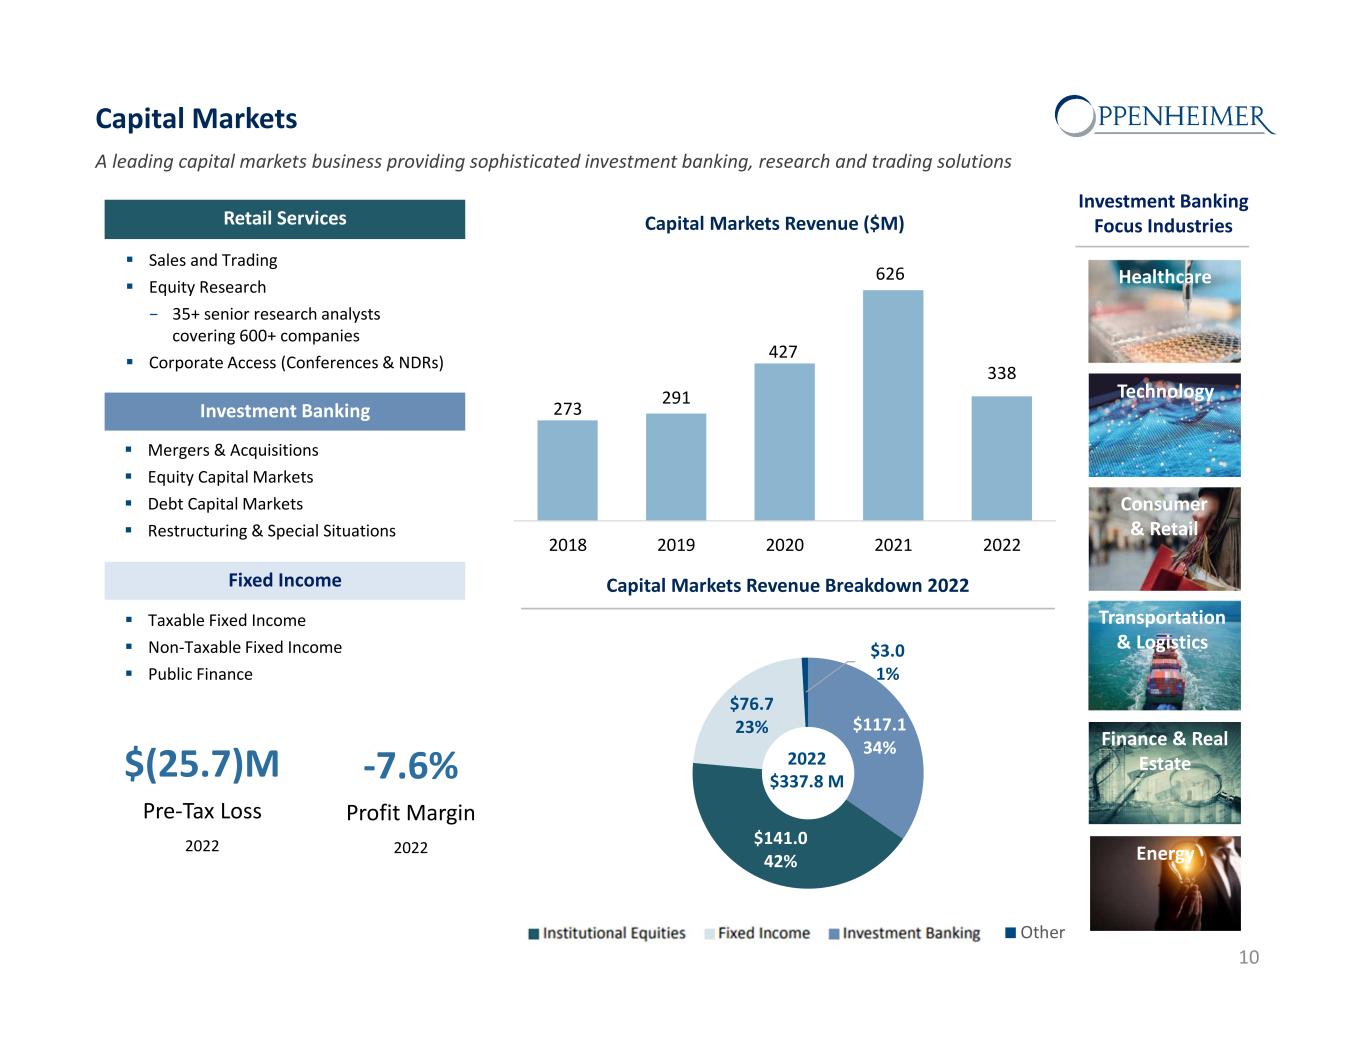The height and width of the screenshot is (1055, 1365).
Task: Click the 'Mergers & Acquisitions' bullet
Action: 233,450
